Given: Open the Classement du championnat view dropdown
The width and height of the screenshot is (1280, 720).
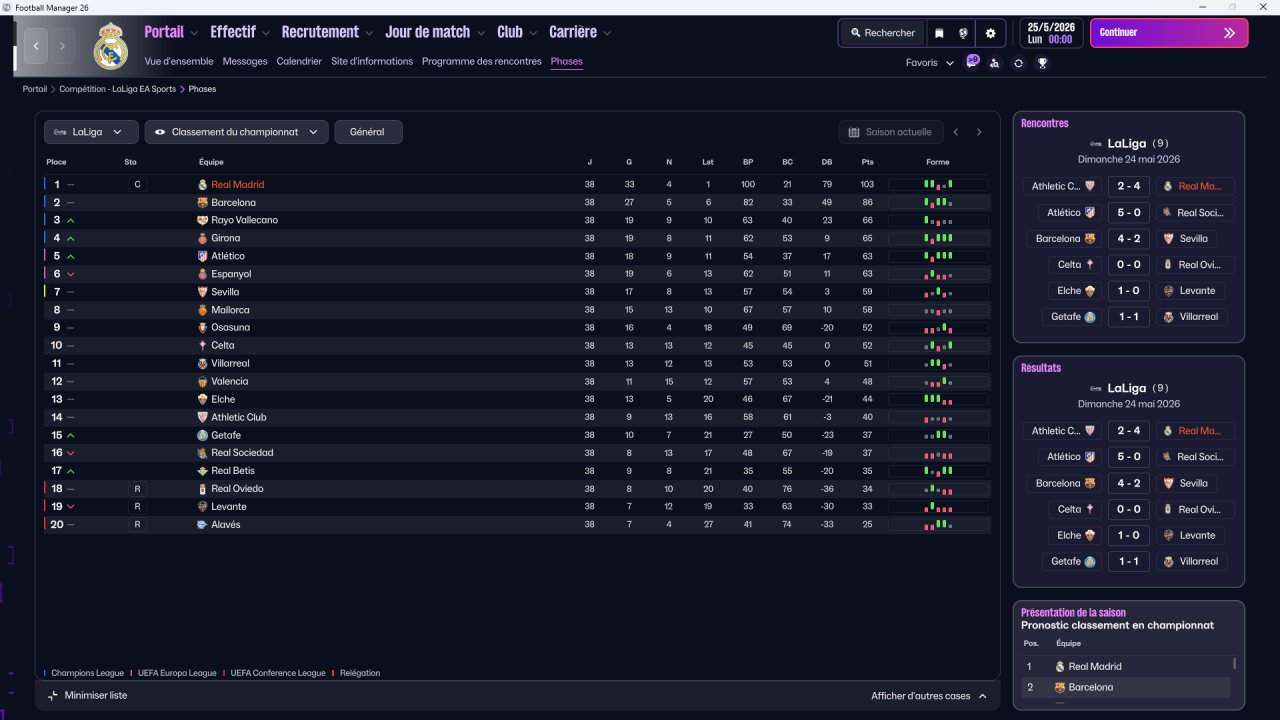Looking at the screenshot, I should 237,132.
